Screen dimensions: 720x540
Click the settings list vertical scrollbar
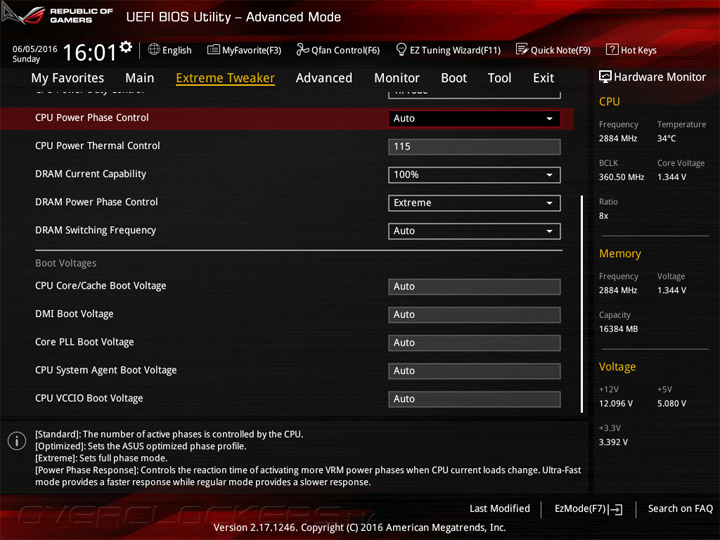tap(582, 304)
